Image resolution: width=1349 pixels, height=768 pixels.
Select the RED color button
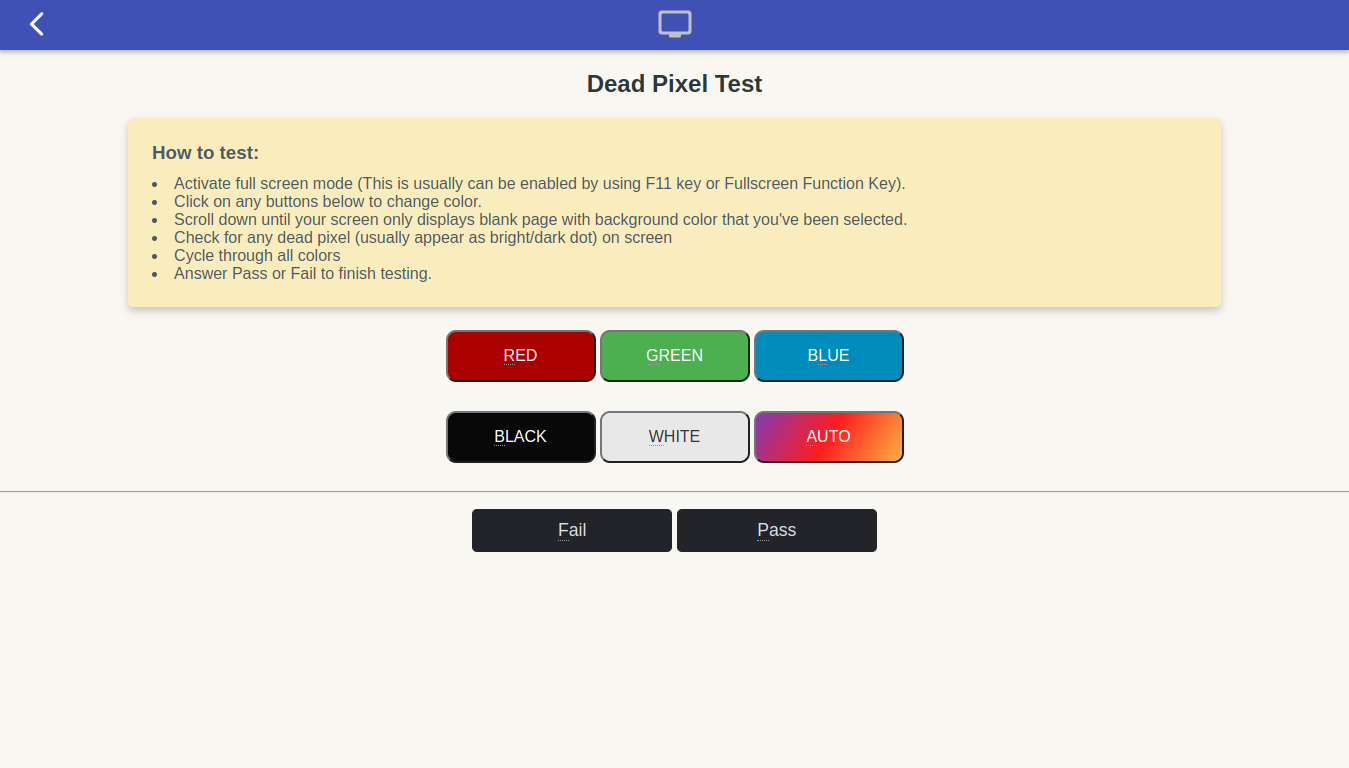521,356
